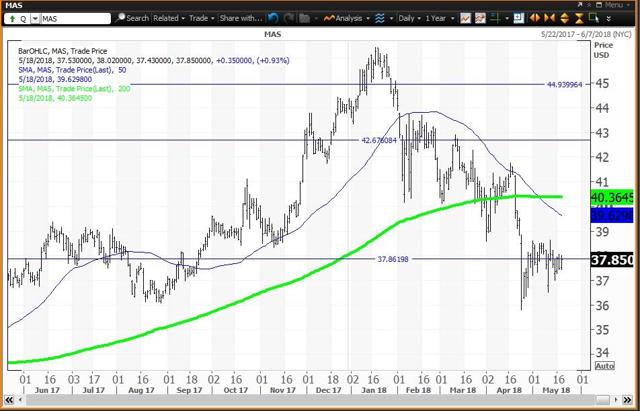Click the Share with… button

coord(241,18)
